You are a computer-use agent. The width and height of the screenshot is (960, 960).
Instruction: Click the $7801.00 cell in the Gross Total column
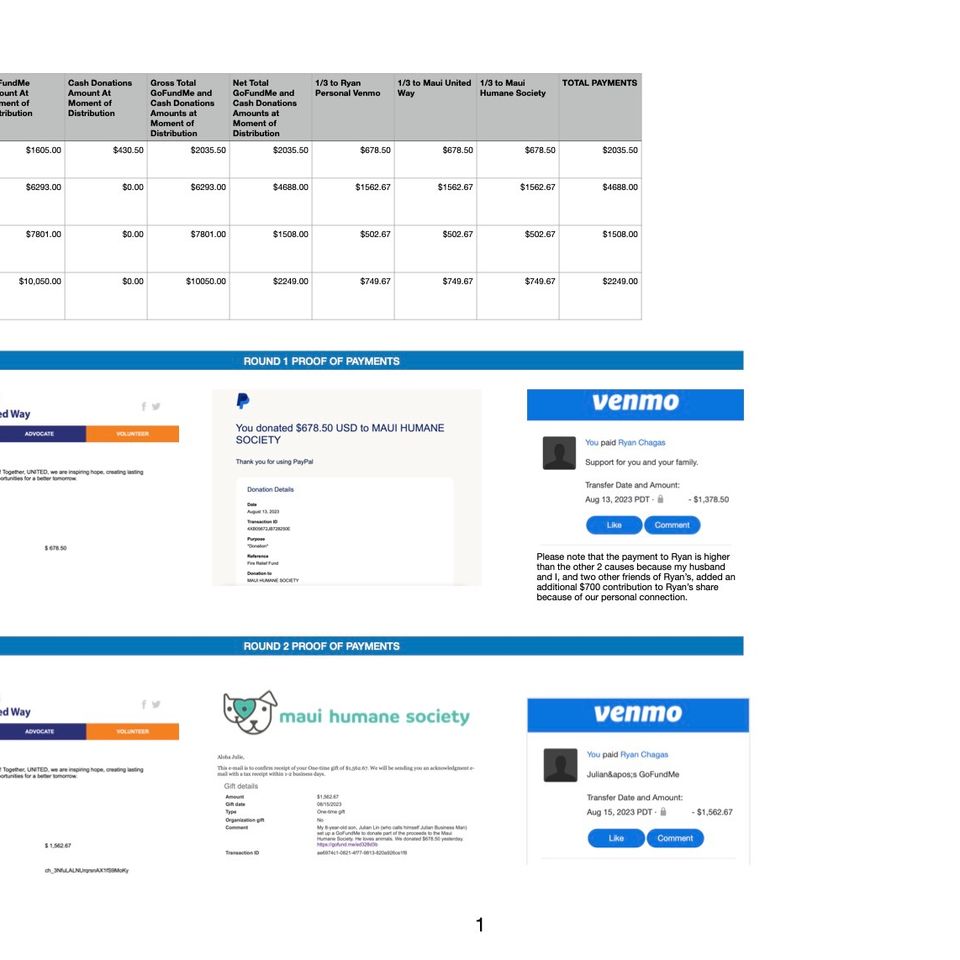click(188, 249)
